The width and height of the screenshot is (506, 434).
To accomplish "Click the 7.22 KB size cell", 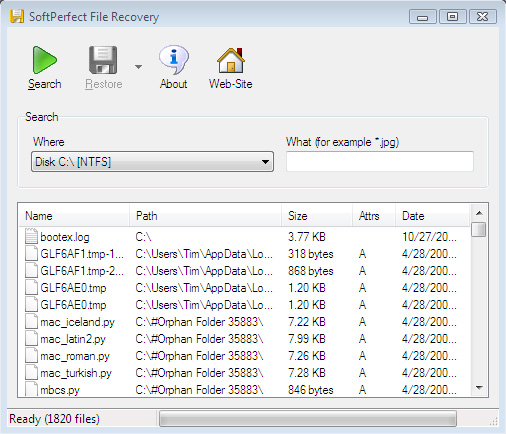I will pos(307,322).
